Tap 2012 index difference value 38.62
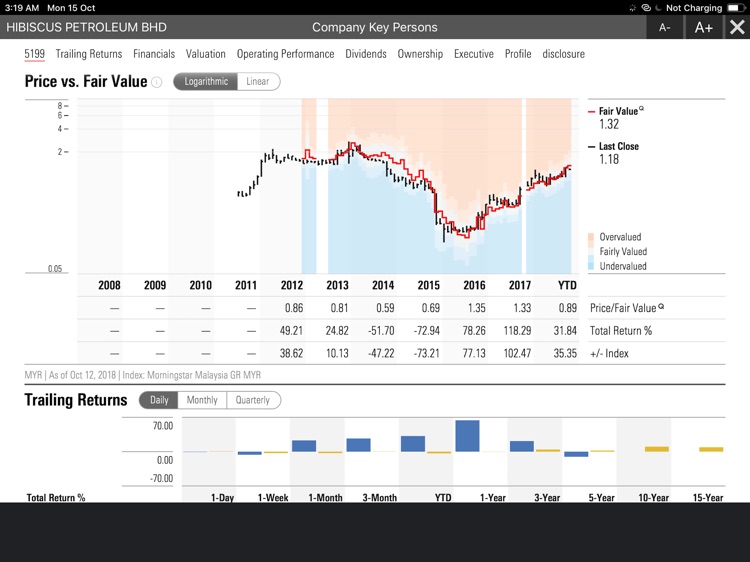750x562 pixels. click(291, 353)
